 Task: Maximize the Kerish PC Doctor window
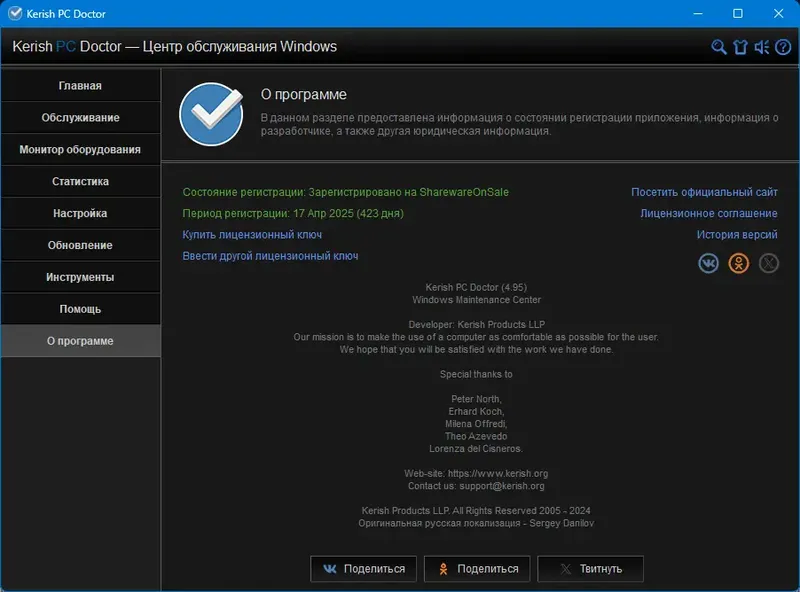tap(738, 13)
